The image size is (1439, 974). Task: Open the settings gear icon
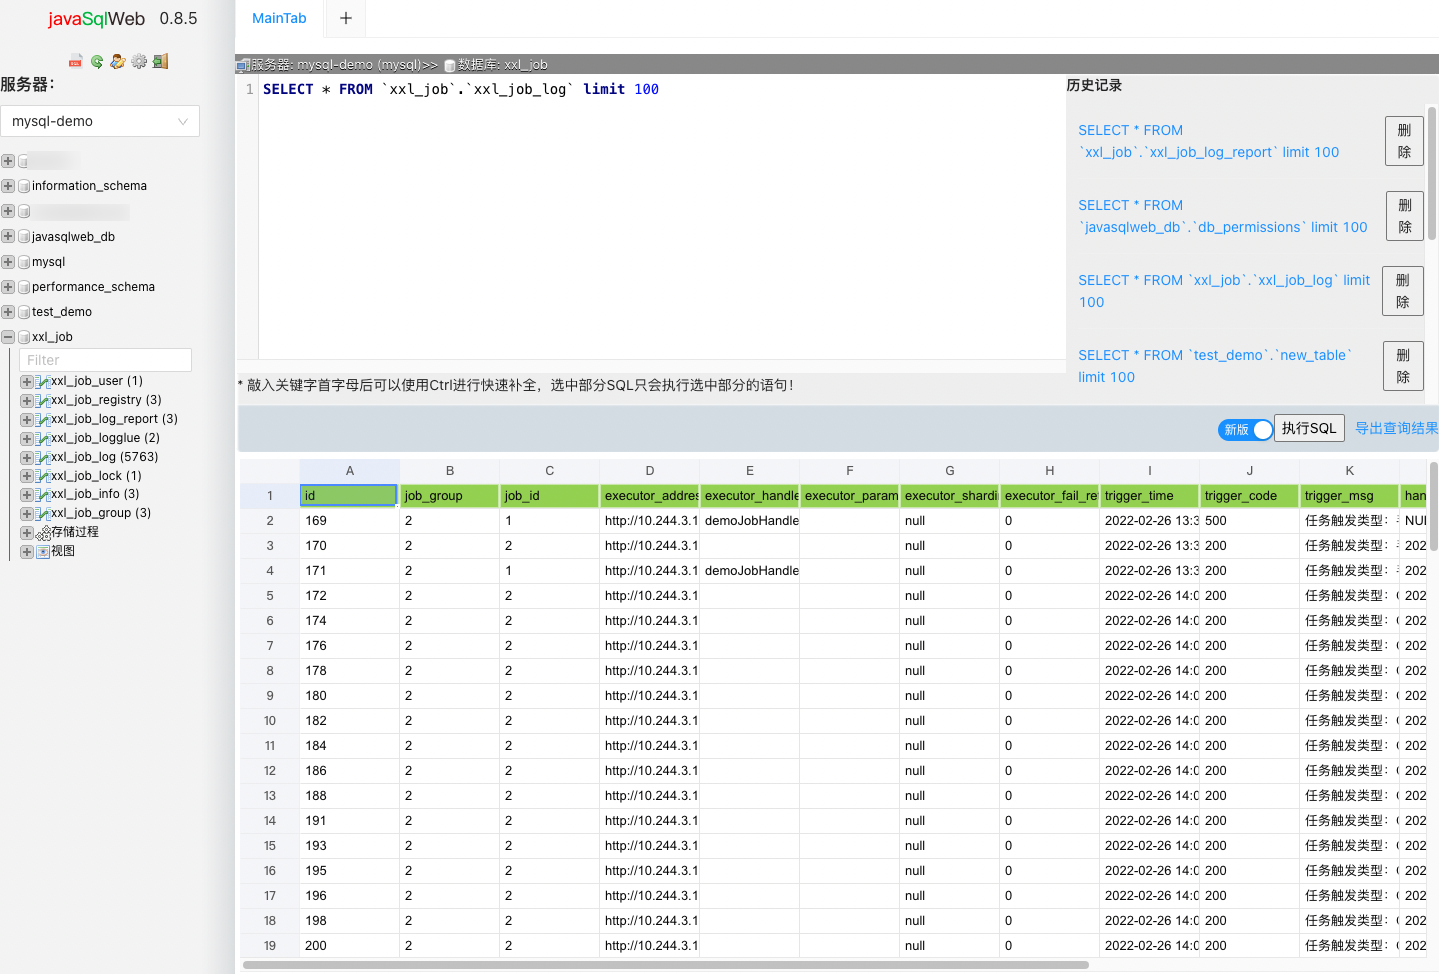click(x=139, y=61)
